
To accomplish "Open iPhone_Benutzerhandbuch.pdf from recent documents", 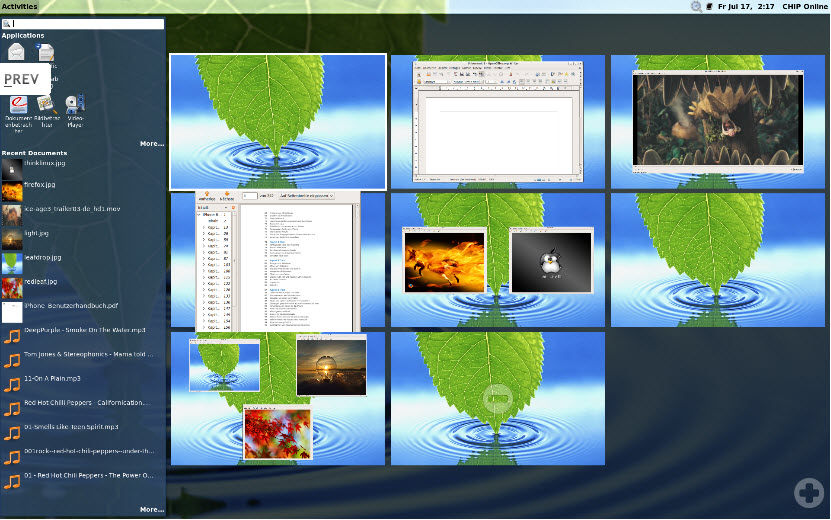I will 60,312.
